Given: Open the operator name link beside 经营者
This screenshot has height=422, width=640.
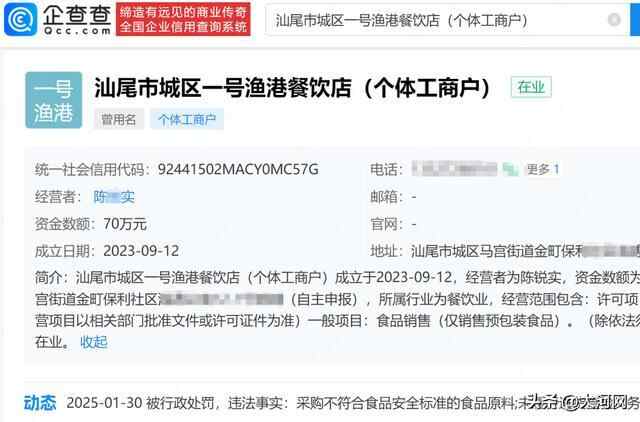Looking at the screenshot, I should [x=114, y=197].
